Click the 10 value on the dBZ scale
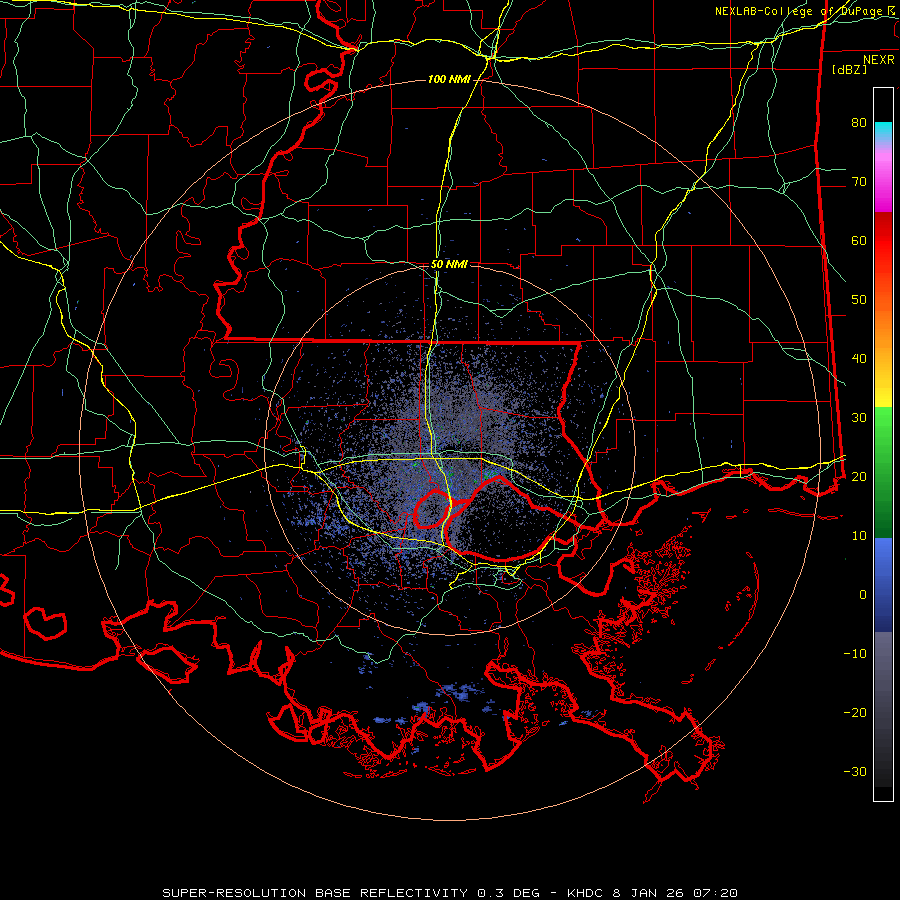The image size is (900, 900). tap(859, 536)
